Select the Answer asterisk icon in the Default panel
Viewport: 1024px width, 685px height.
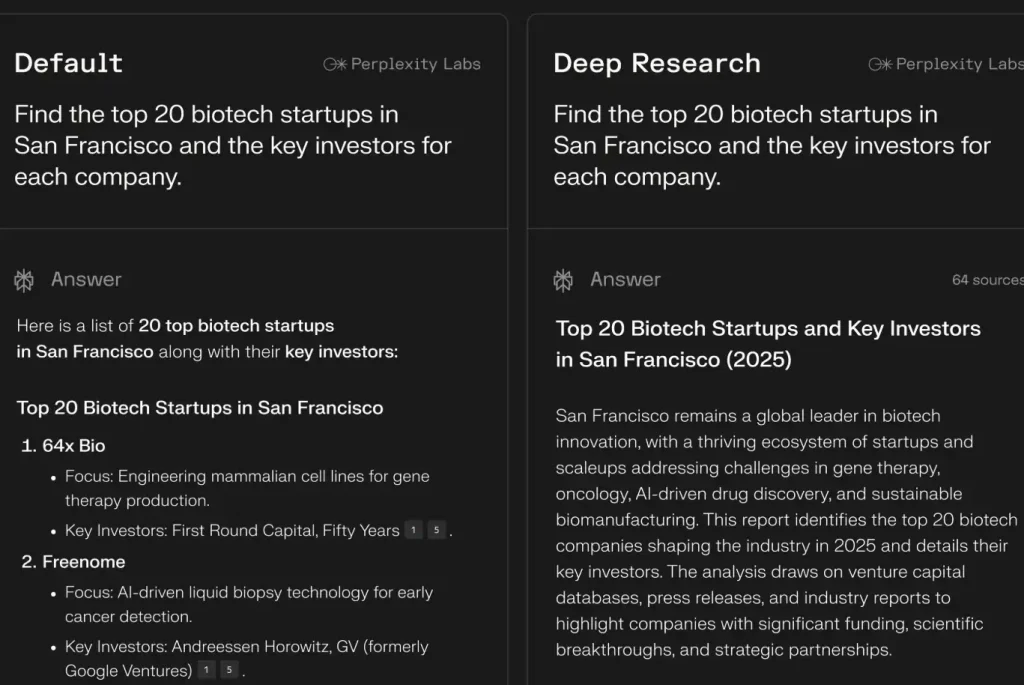click(x=22, y=280)
